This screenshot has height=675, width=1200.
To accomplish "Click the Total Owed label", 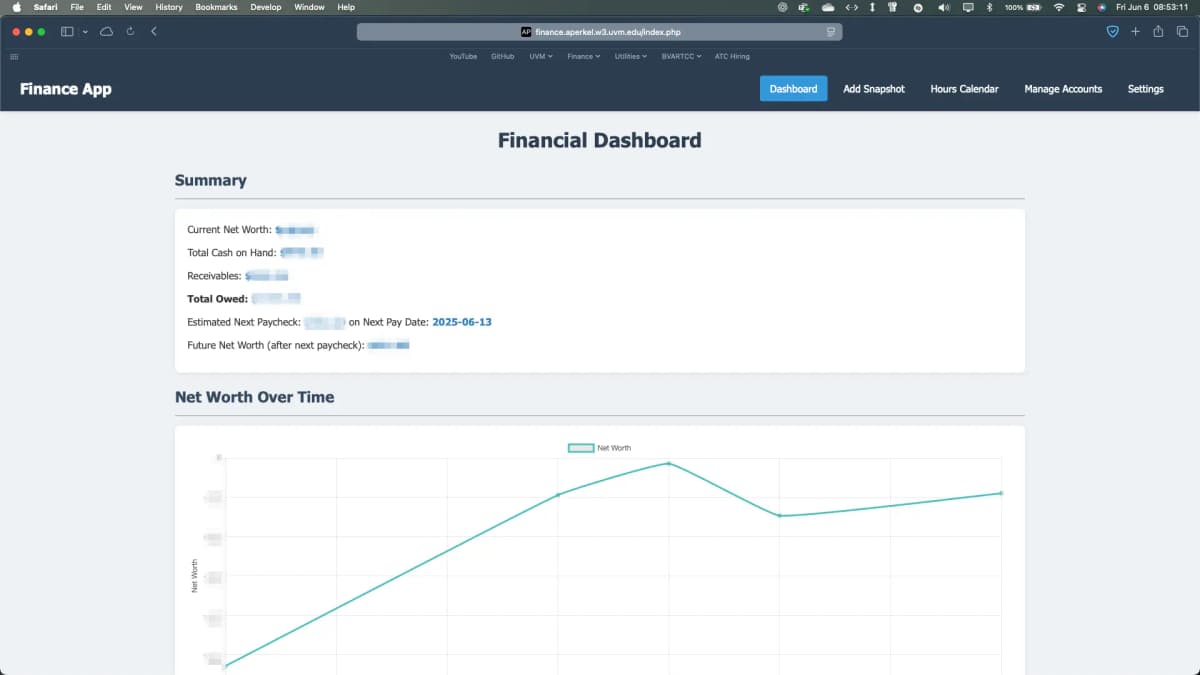I will click(x=218, y=299).
